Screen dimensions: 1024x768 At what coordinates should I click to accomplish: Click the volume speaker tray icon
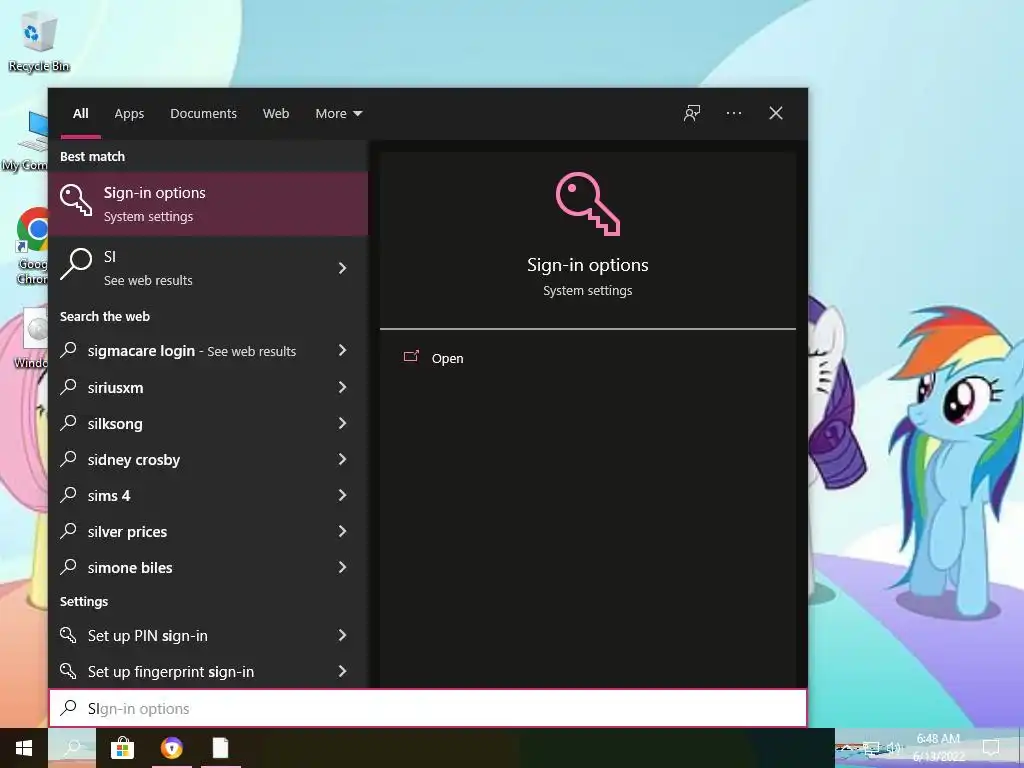pyautogui.click(x=893, y=748)
